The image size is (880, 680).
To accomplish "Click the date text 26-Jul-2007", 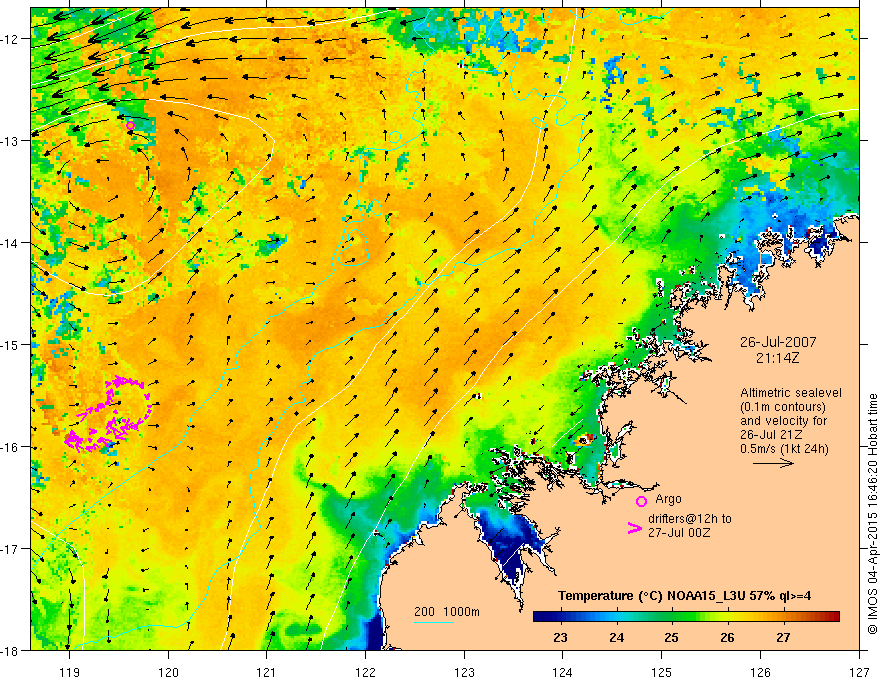I will 778,342.
